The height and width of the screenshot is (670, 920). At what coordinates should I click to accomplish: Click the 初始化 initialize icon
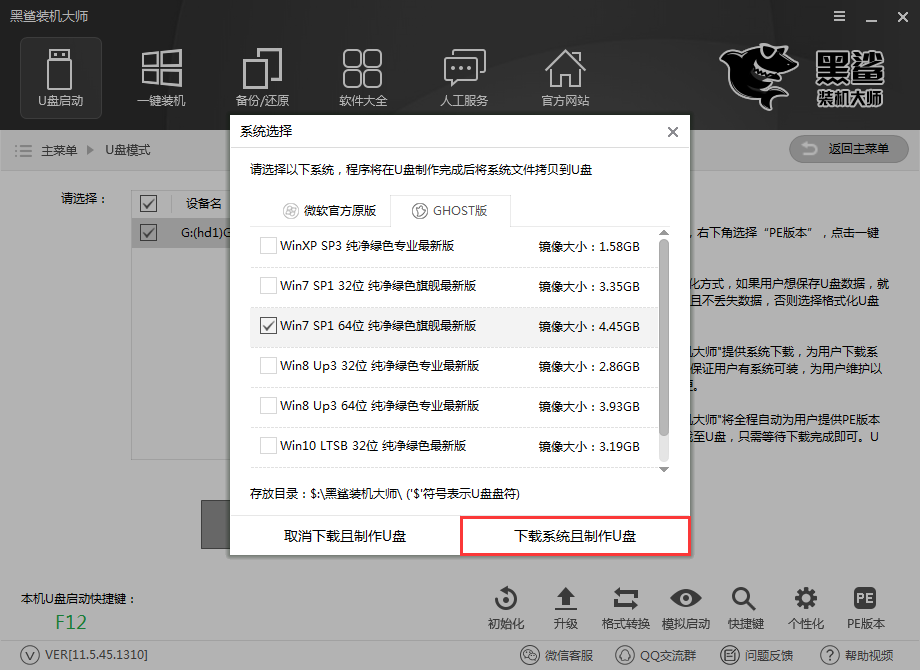(x=506, y=605)
